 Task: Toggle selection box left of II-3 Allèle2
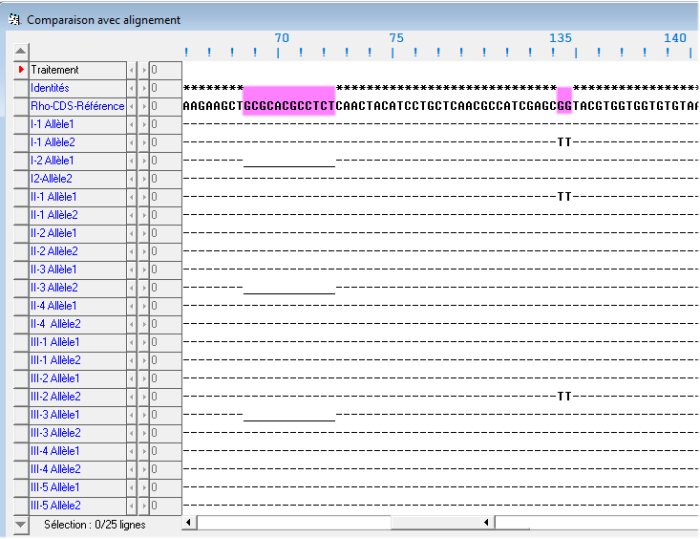pyautogui.click(x=22, y=288)
